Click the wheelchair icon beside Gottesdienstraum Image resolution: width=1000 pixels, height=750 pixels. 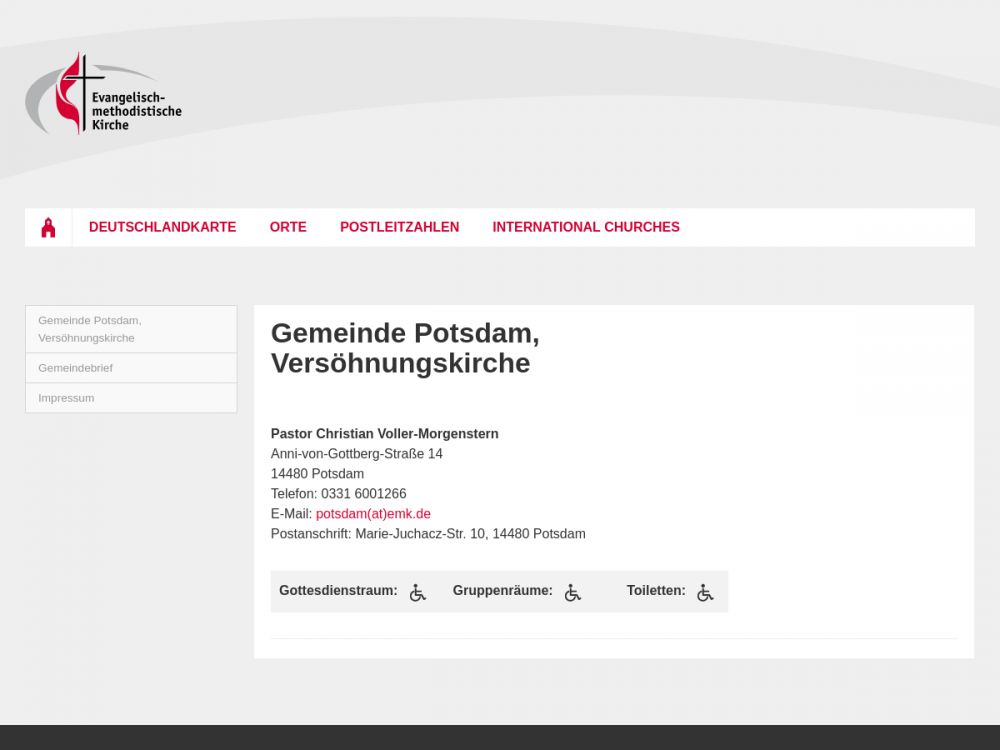click(x=418, y=592)
